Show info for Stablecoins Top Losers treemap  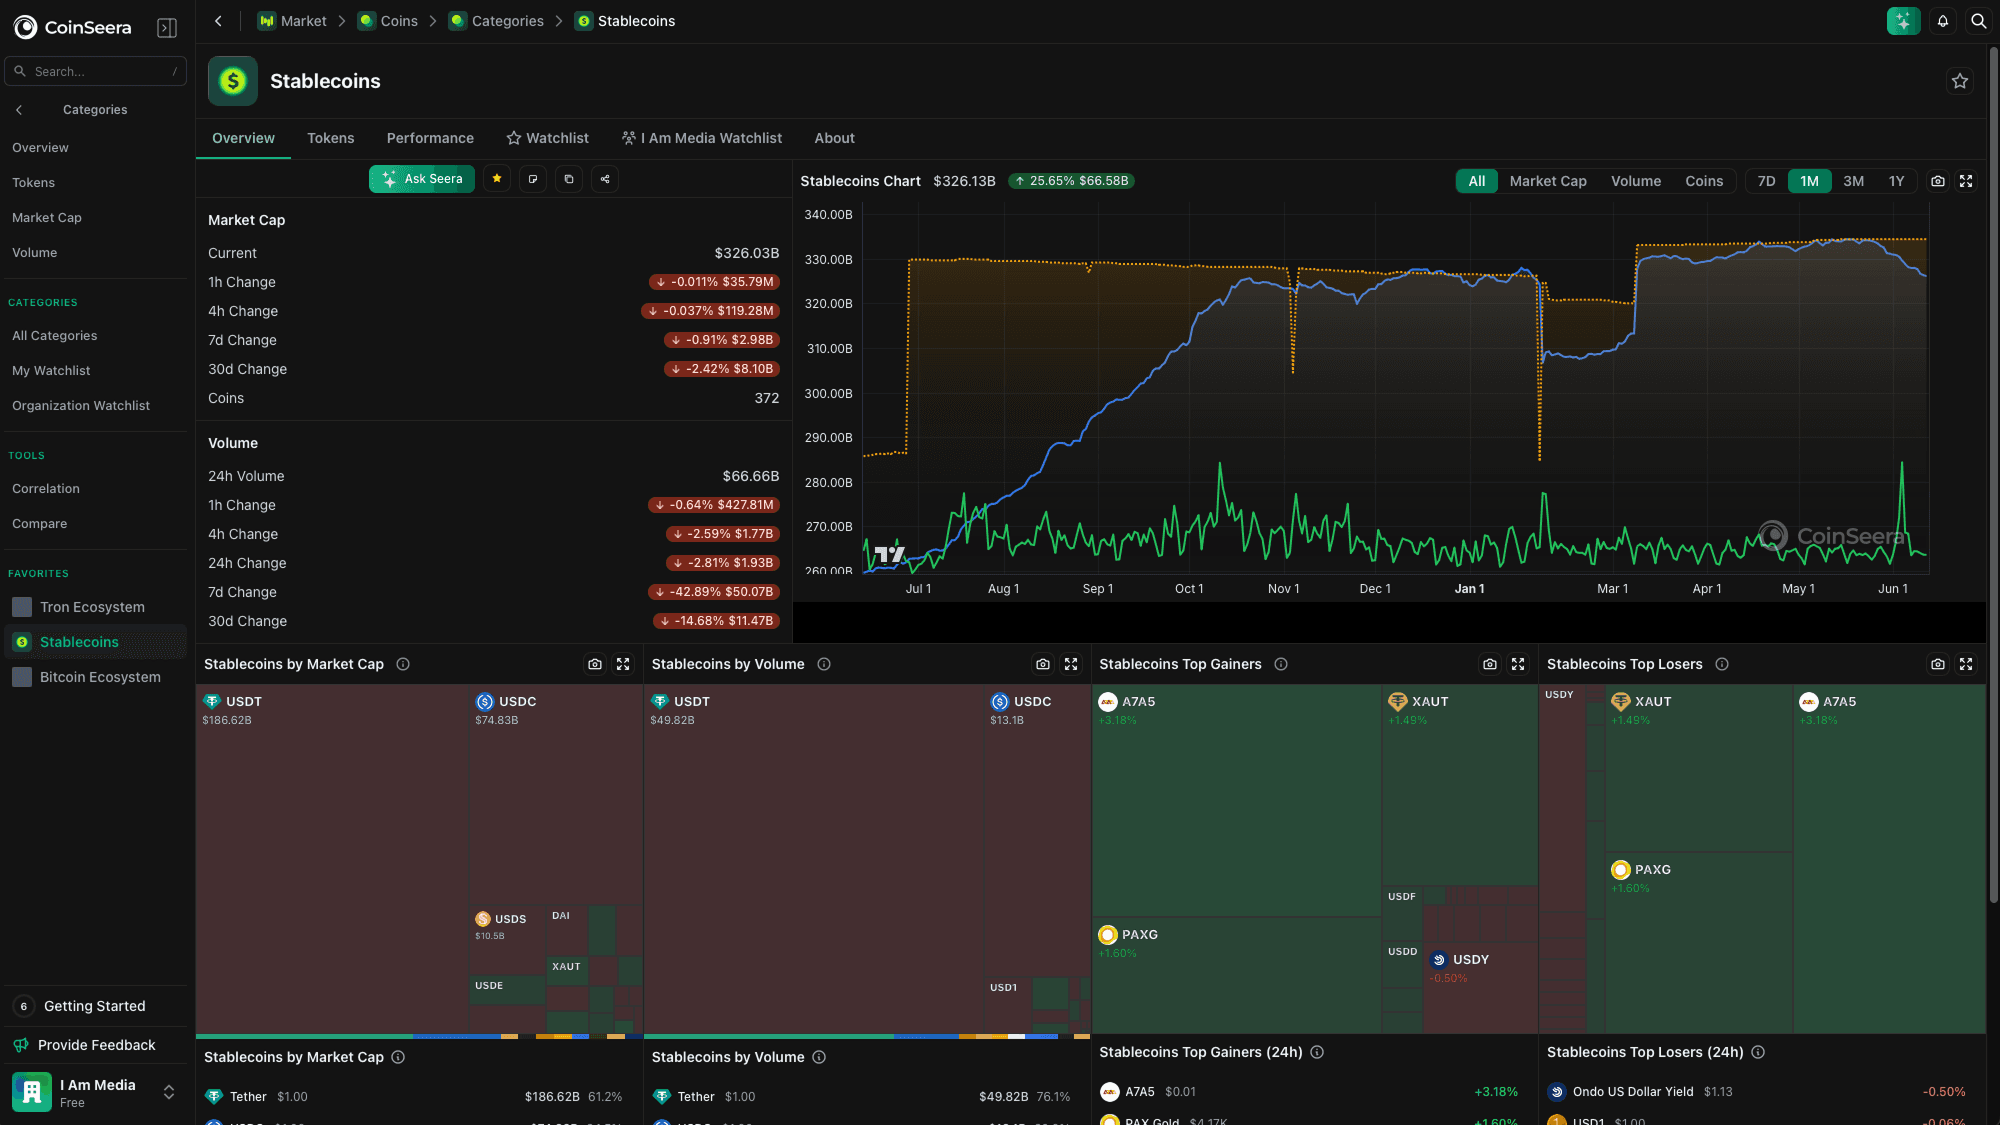click(1722, 664)
